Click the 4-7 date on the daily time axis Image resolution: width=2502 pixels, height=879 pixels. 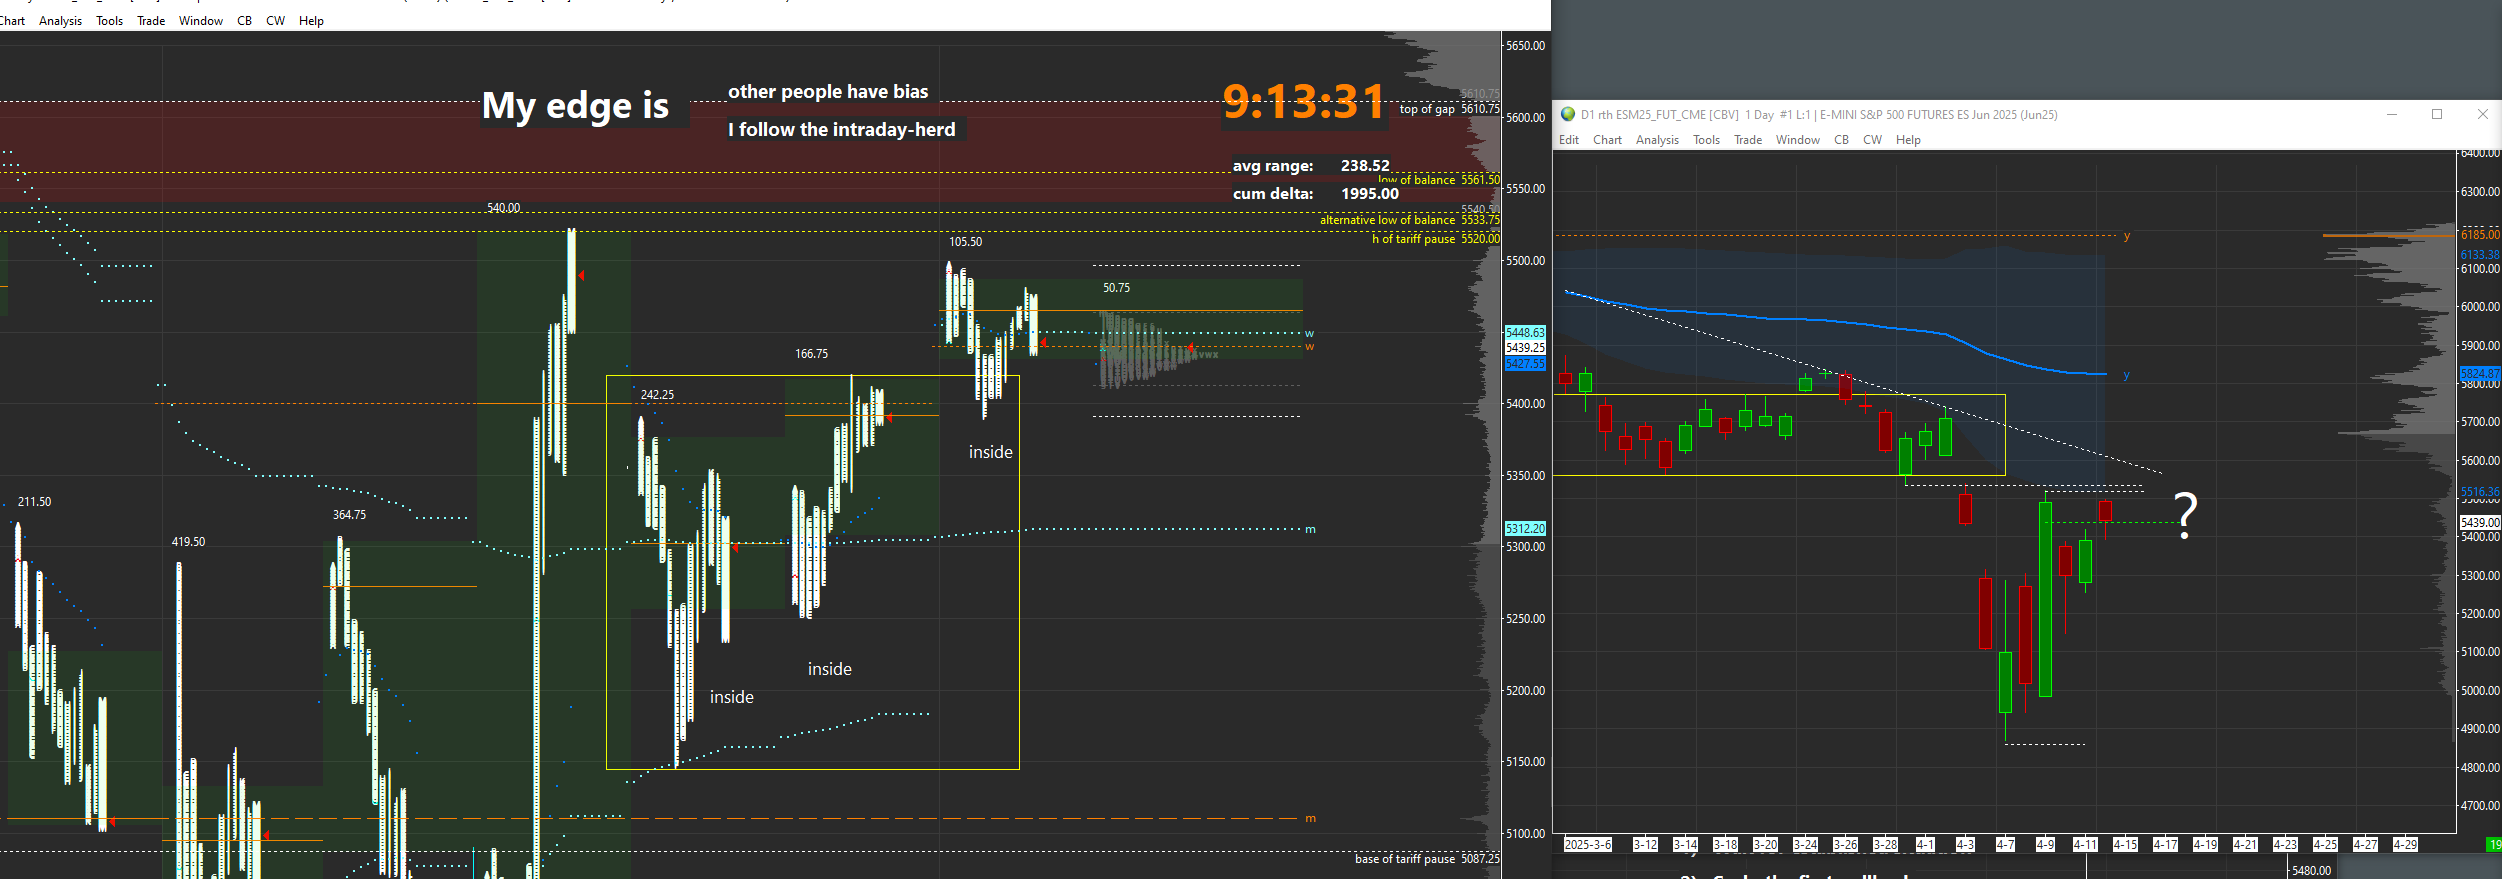(x=2005, y=845)
